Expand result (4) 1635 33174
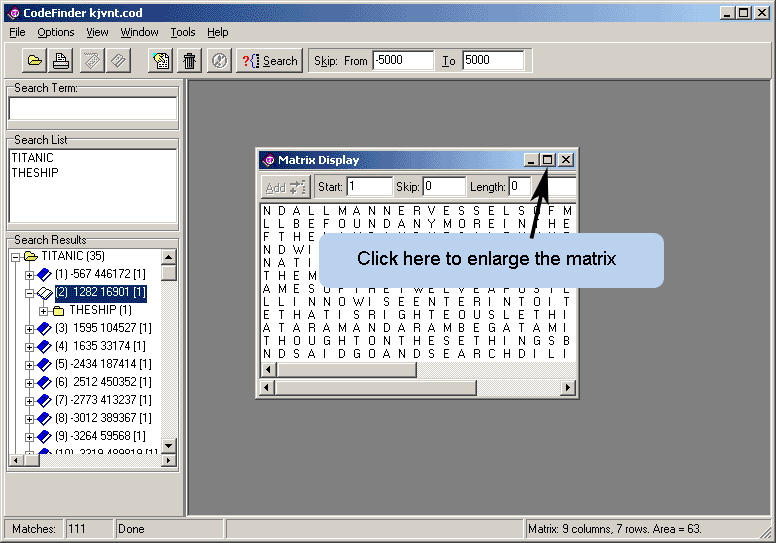 tap(29, 347)
